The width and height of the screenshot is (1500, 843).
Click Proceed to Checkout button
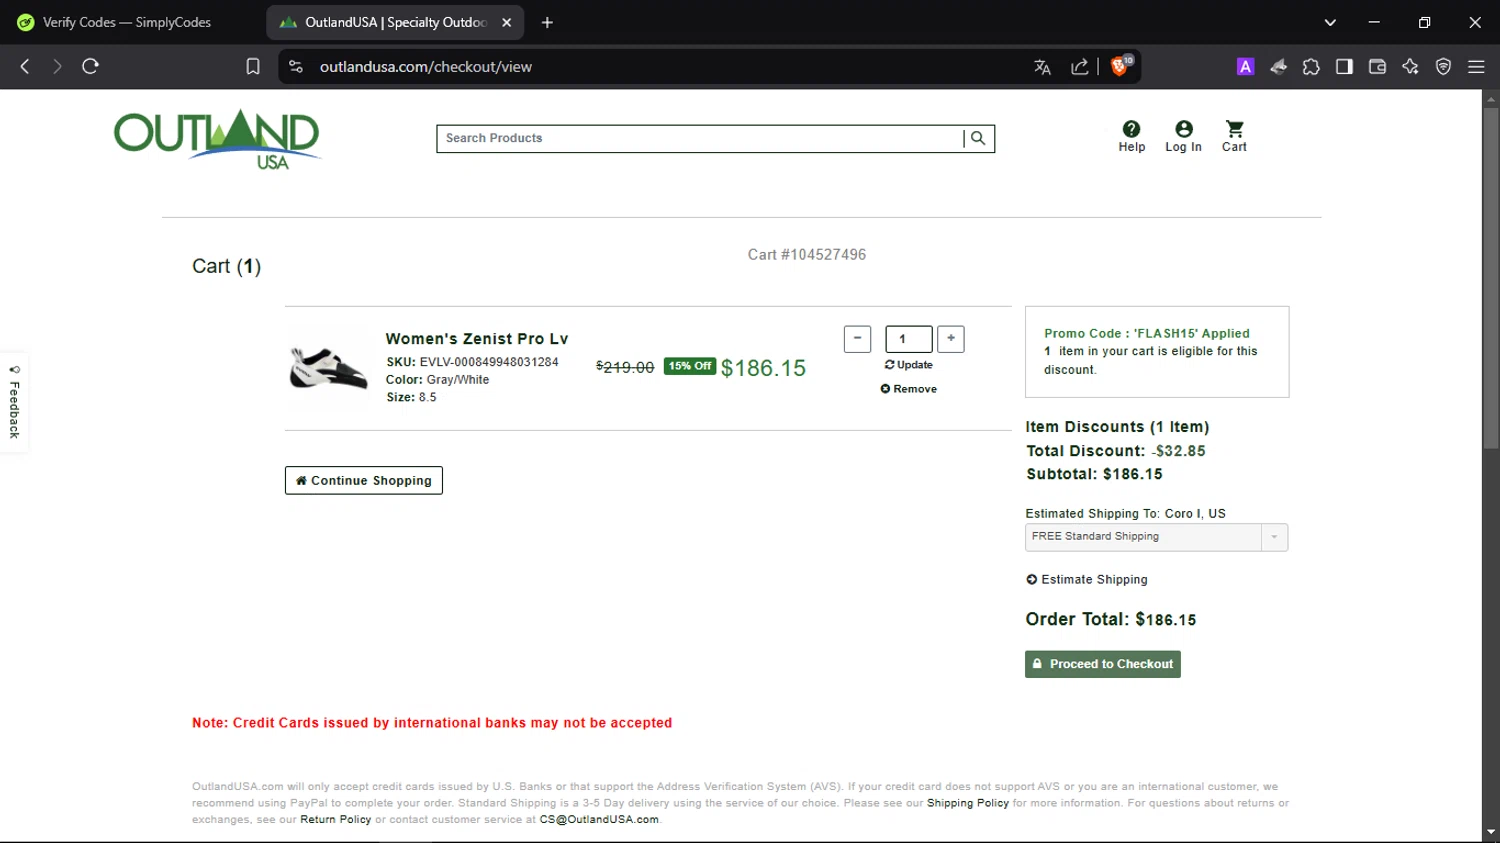[1103, 664]
